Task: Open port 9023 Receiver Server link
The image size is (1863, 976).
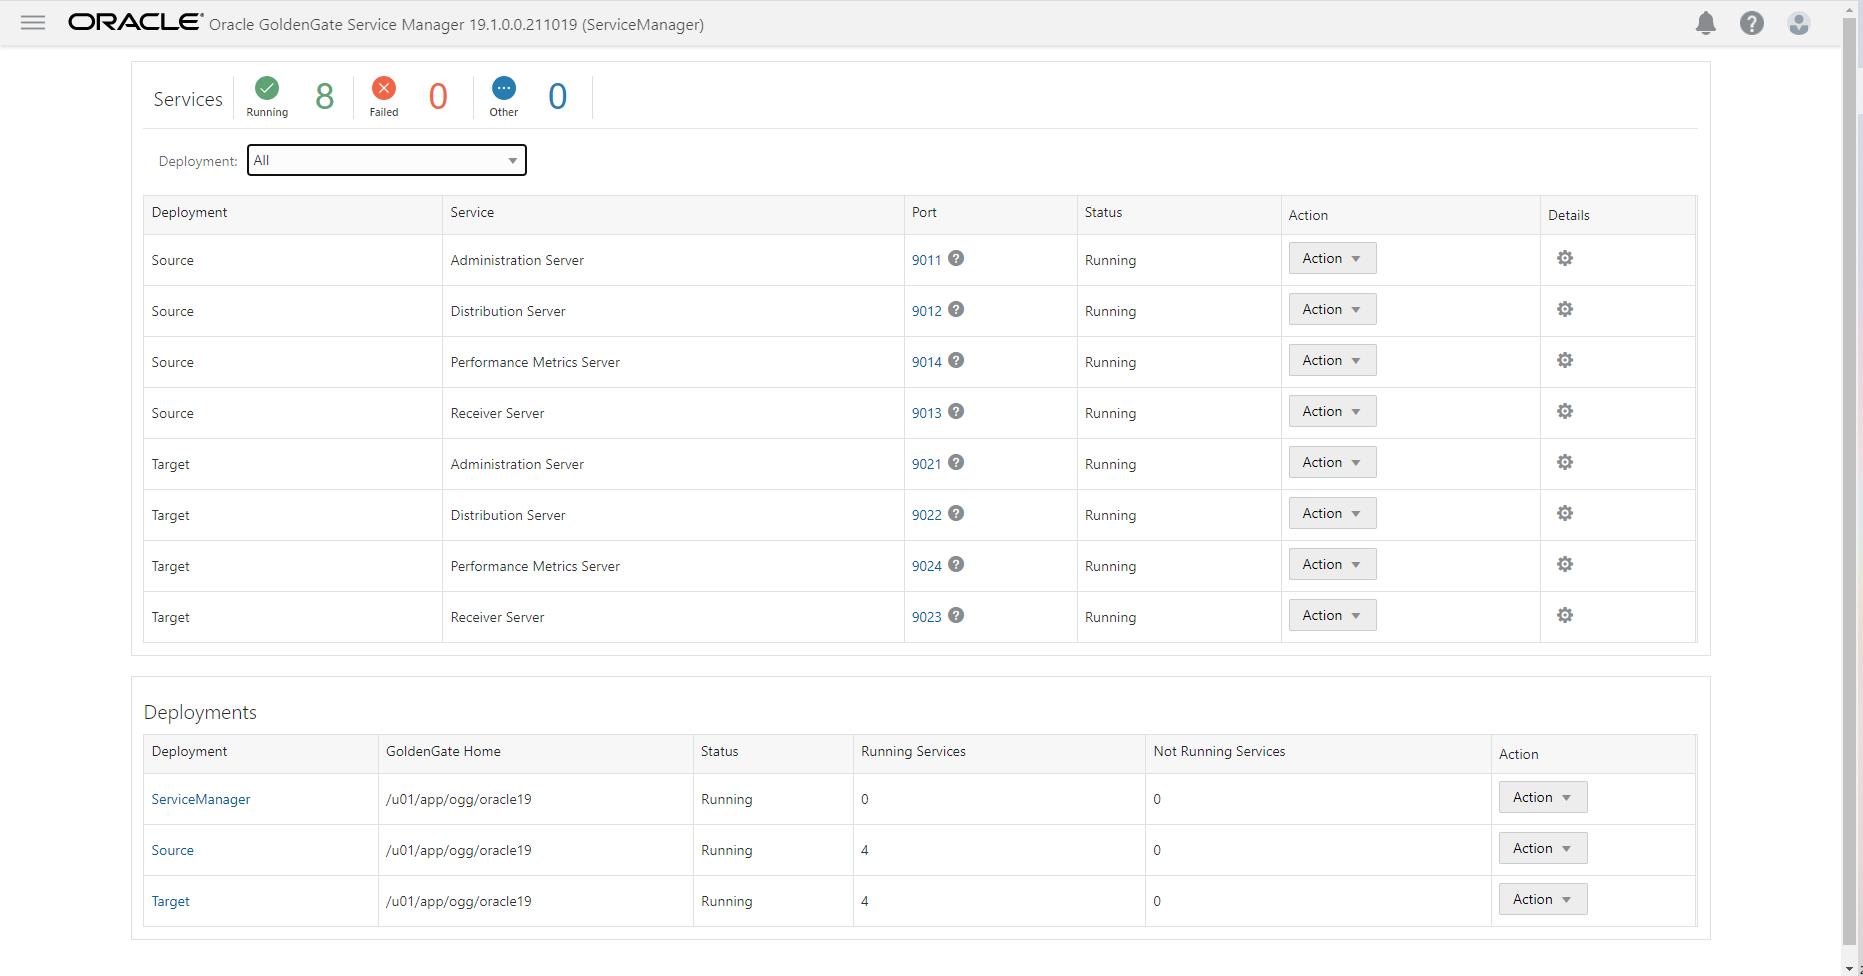Action: coord(926,618)
